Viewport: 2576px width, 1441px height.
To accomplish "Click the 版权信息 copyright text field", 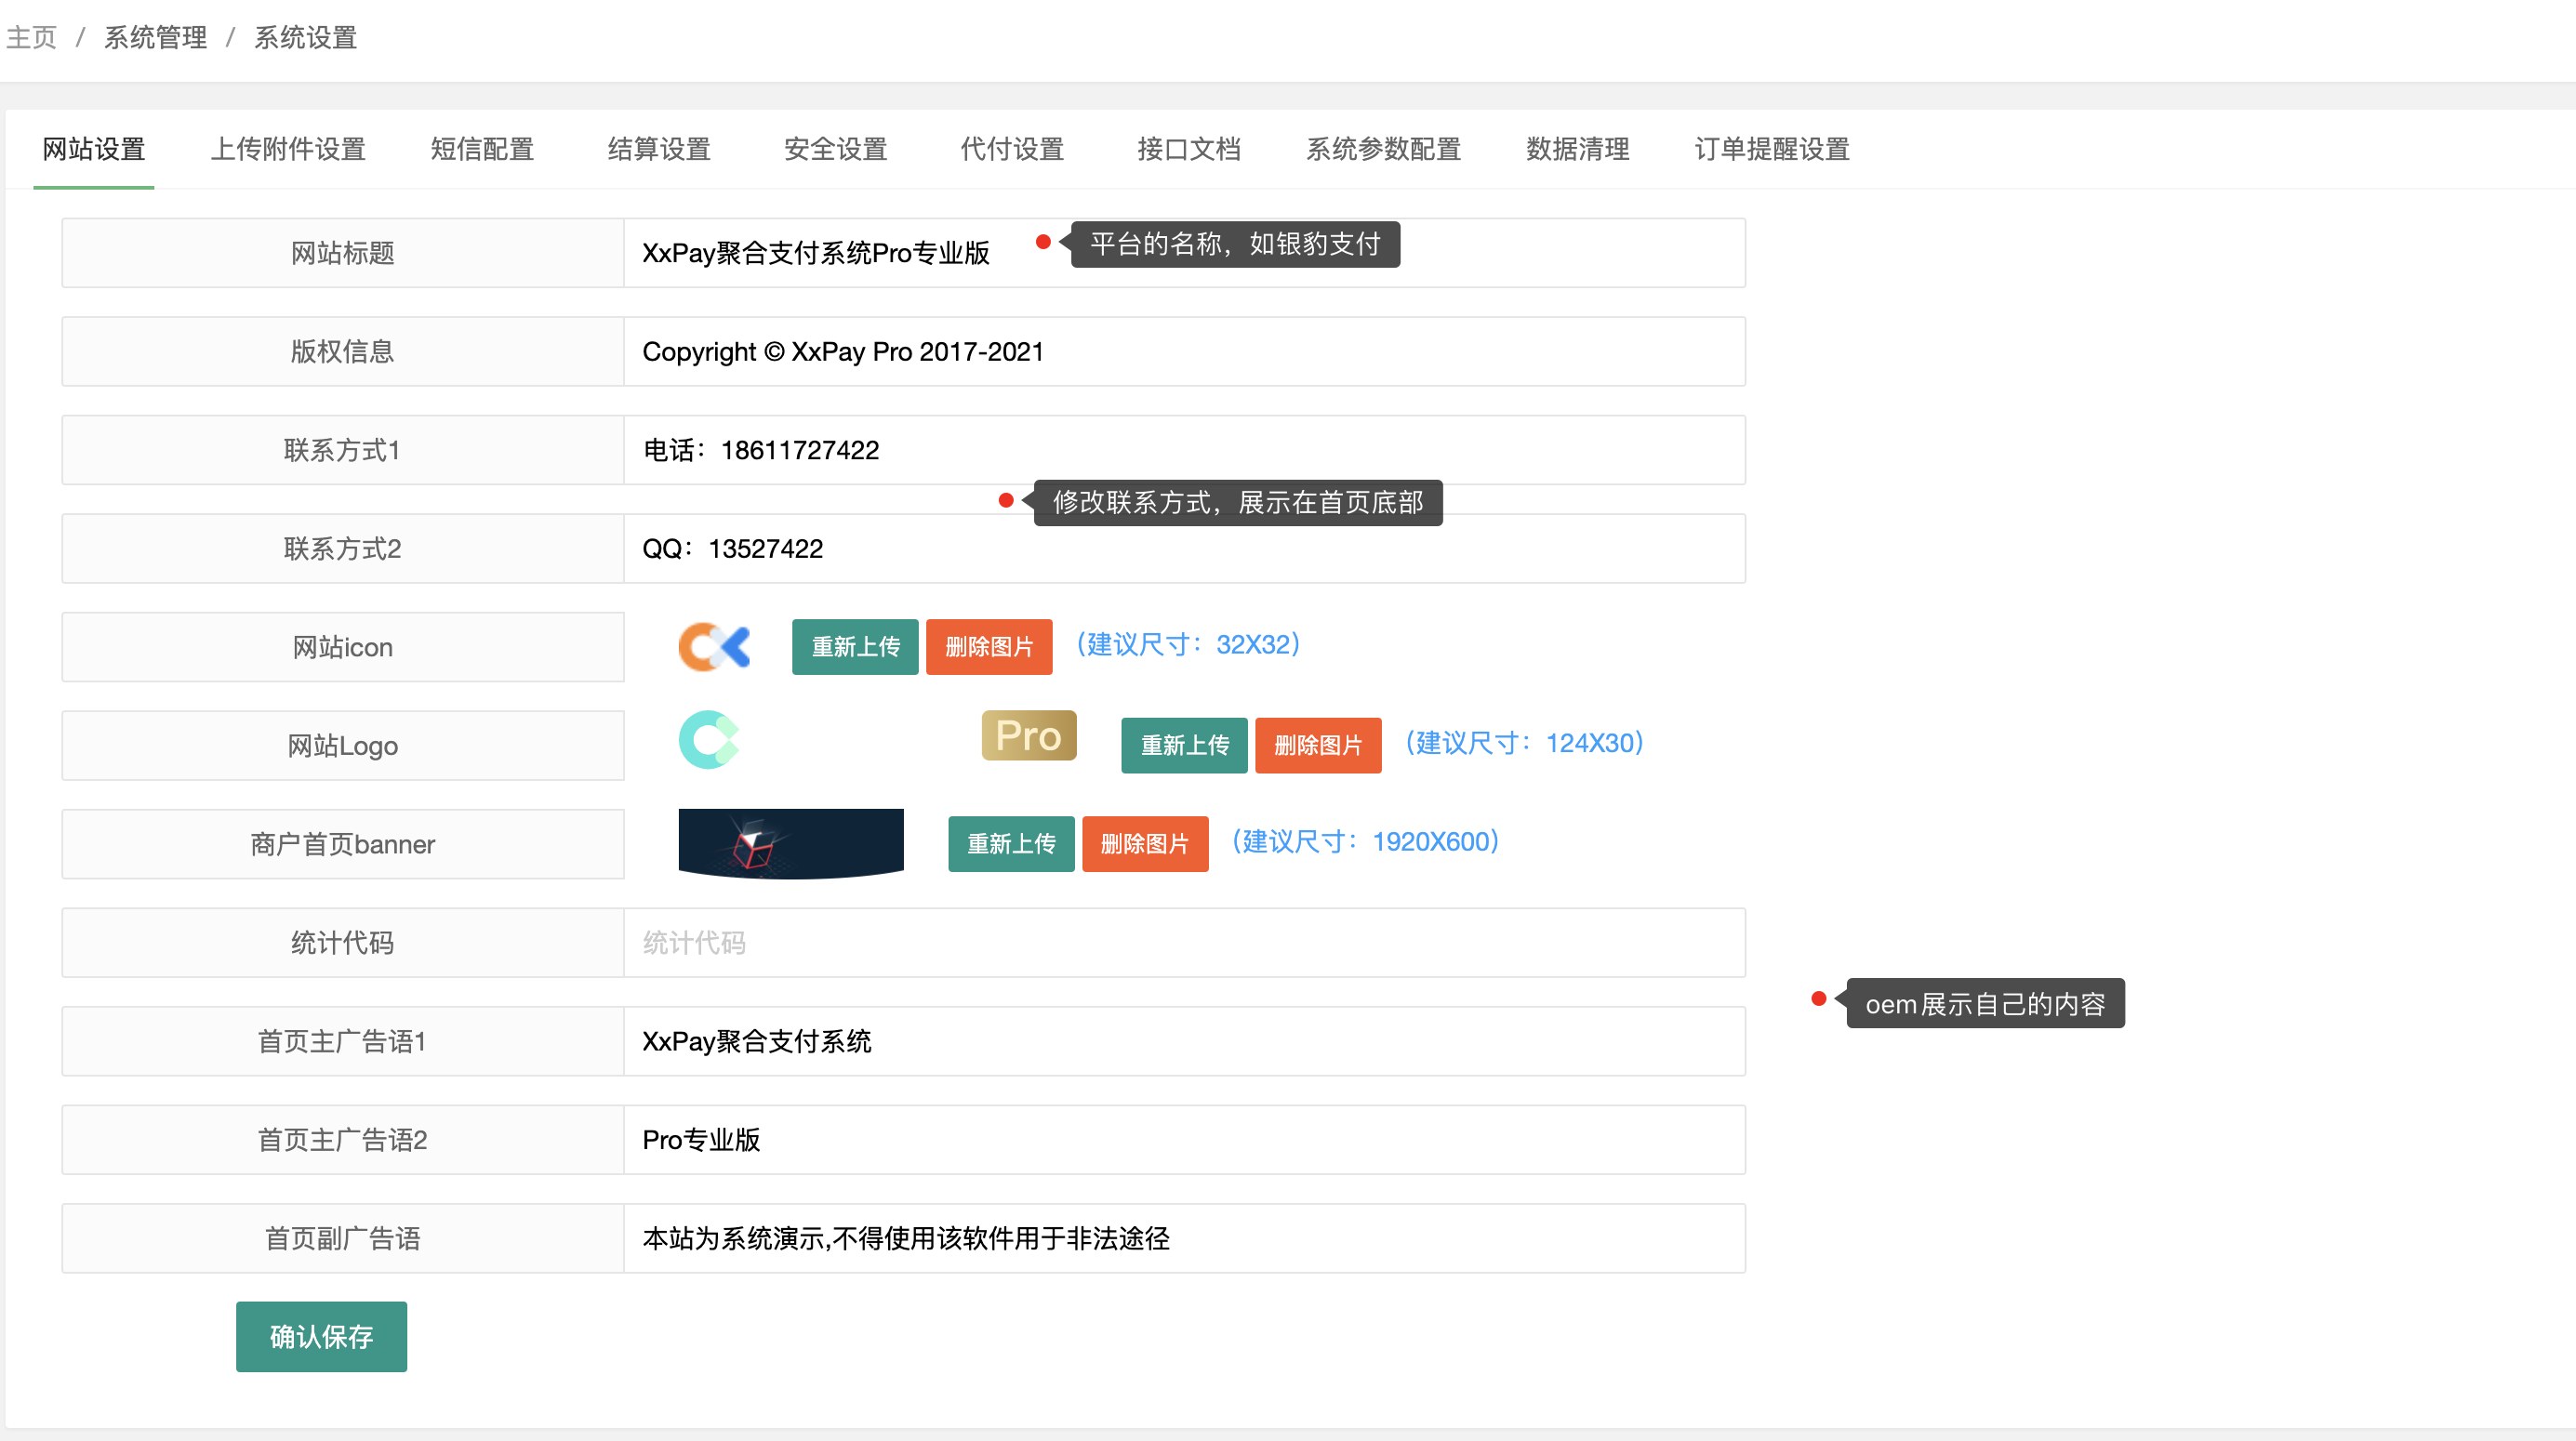I will pos(1184,352).
